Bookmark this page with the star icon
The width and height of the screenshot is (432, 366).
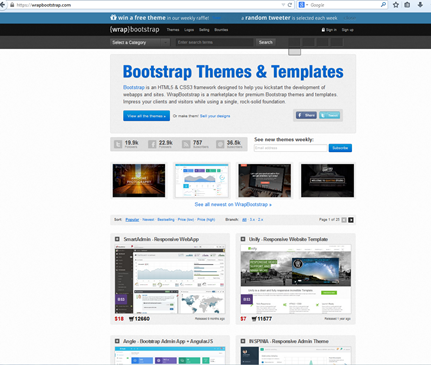pyautogui.click(x=396, y=5)
